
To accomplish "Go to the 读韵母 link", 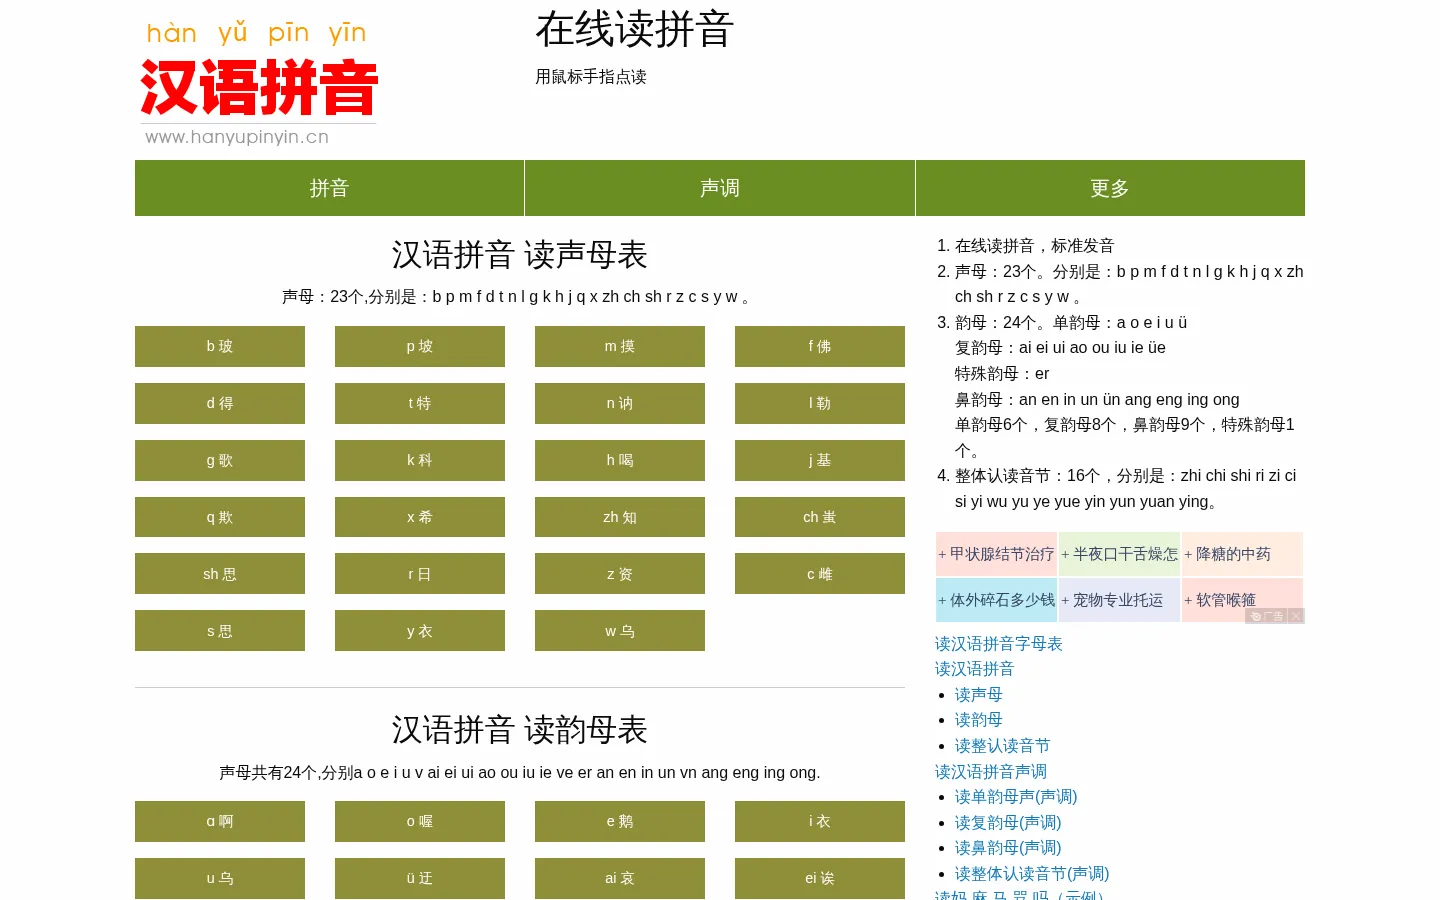I will tap(979, 719).
